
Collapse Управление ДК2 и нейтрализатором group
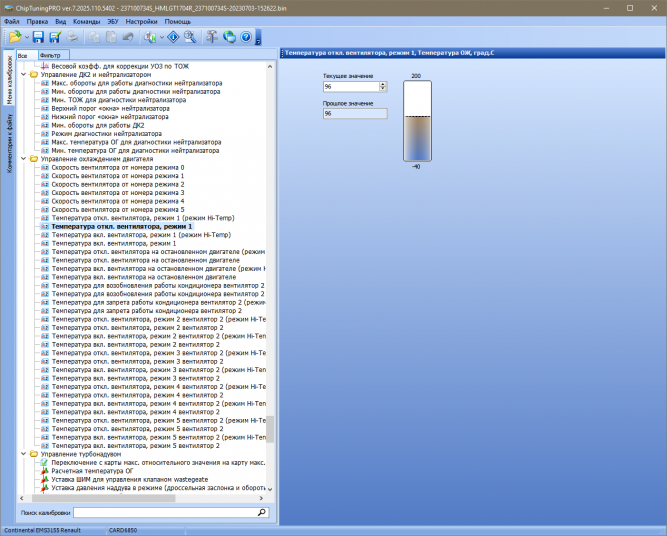pos(24,74)
